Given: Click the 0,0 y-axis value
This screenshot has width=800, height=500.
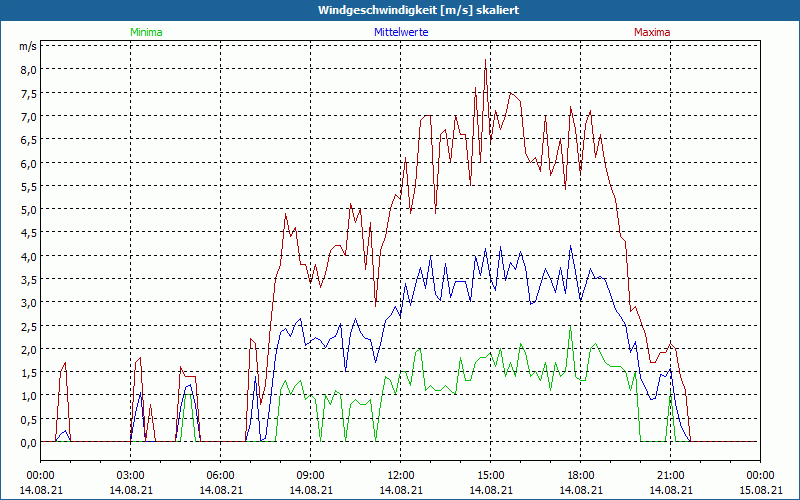Looking at the screenshot, I should coord(28,443).
